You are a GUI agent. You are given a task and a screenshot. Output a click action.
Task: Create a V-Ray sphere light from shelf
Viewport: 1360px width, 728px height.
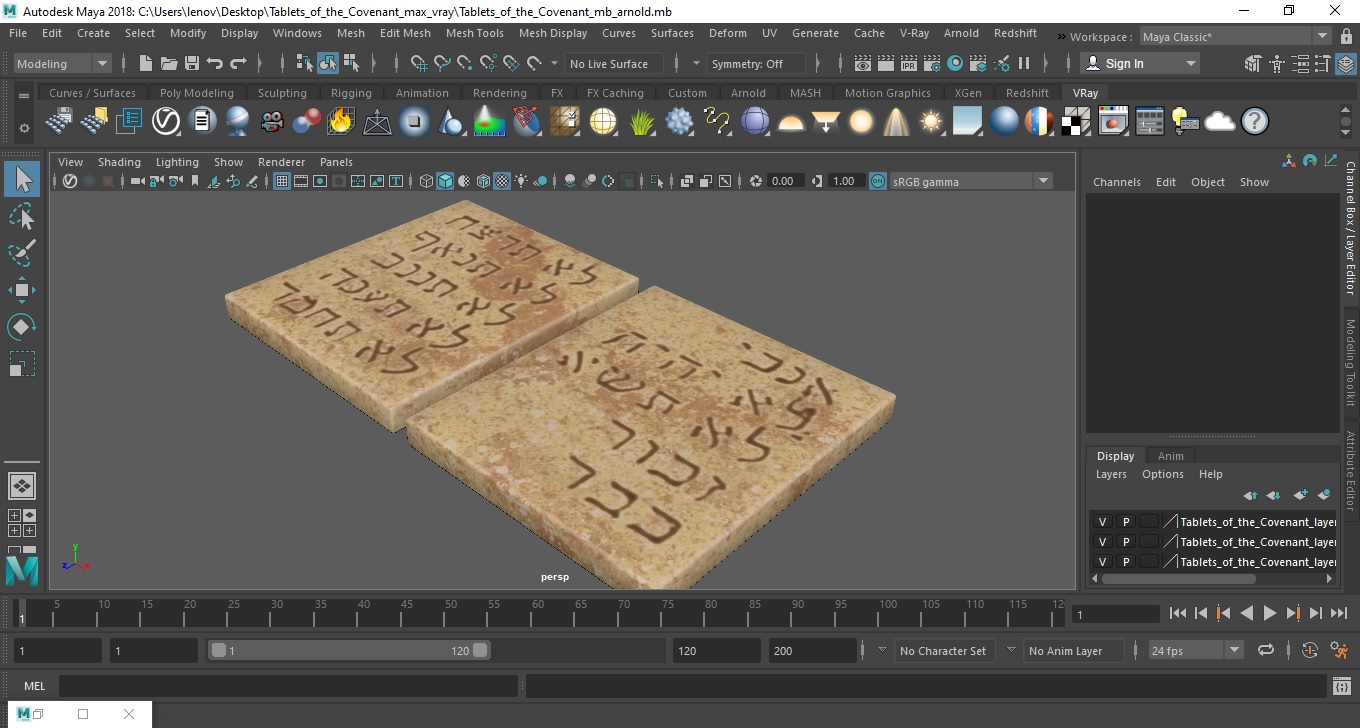tap(860, 122)
